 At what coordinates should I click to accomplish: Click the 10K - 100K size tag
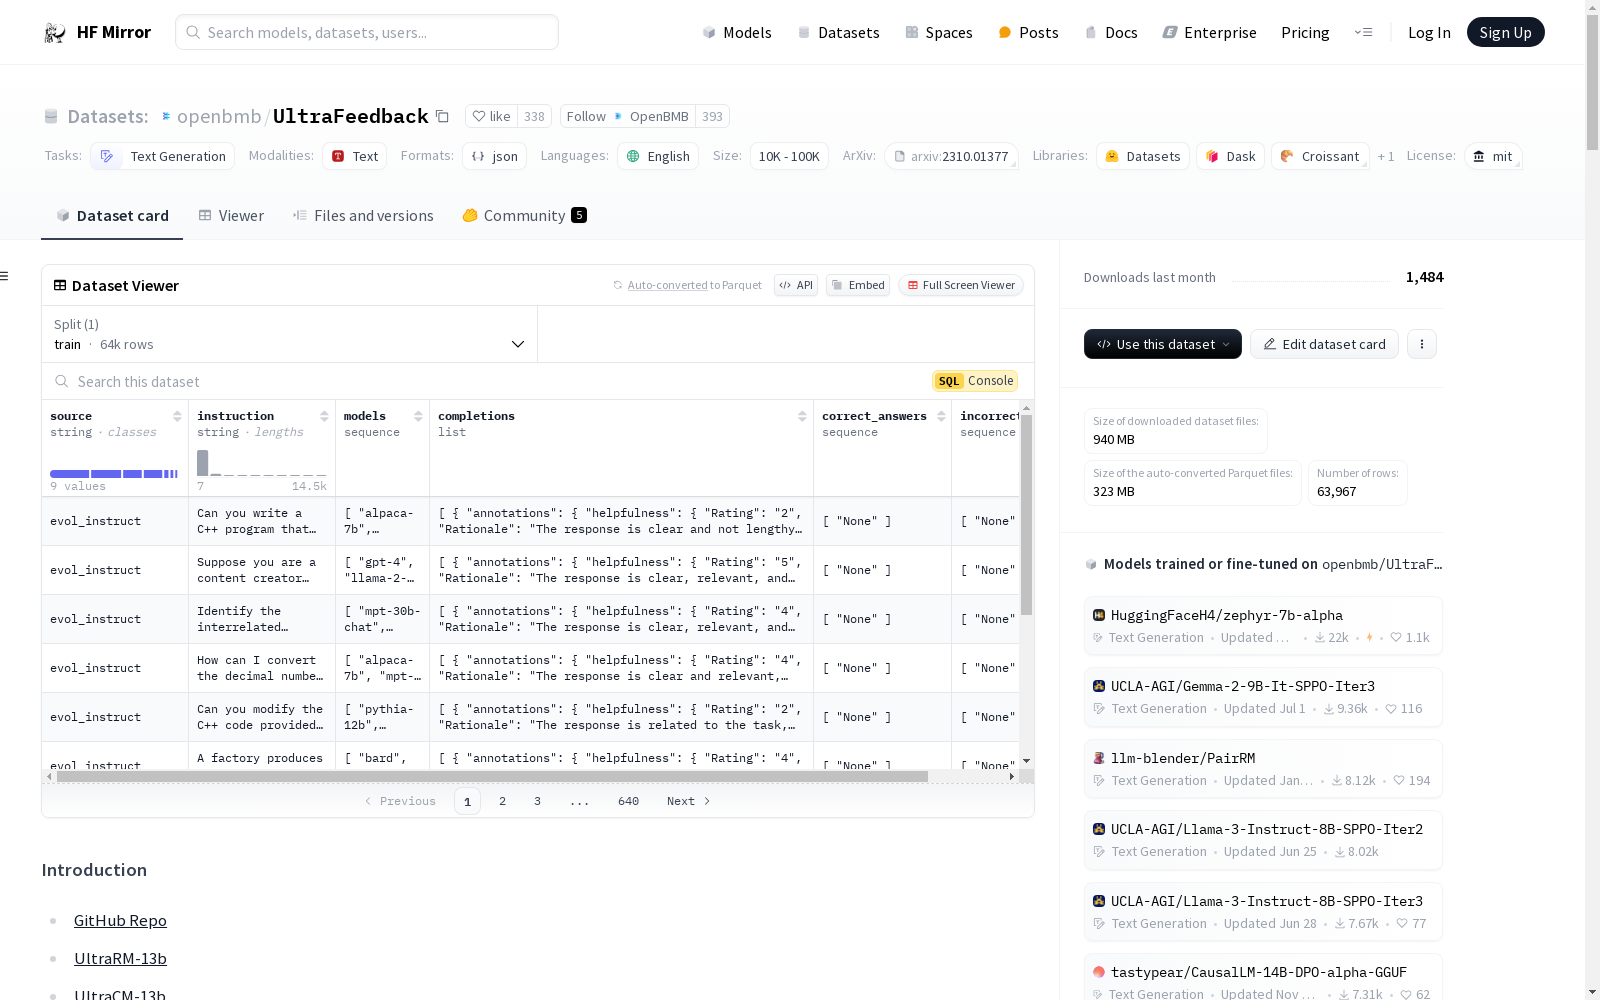coord(789,156)
